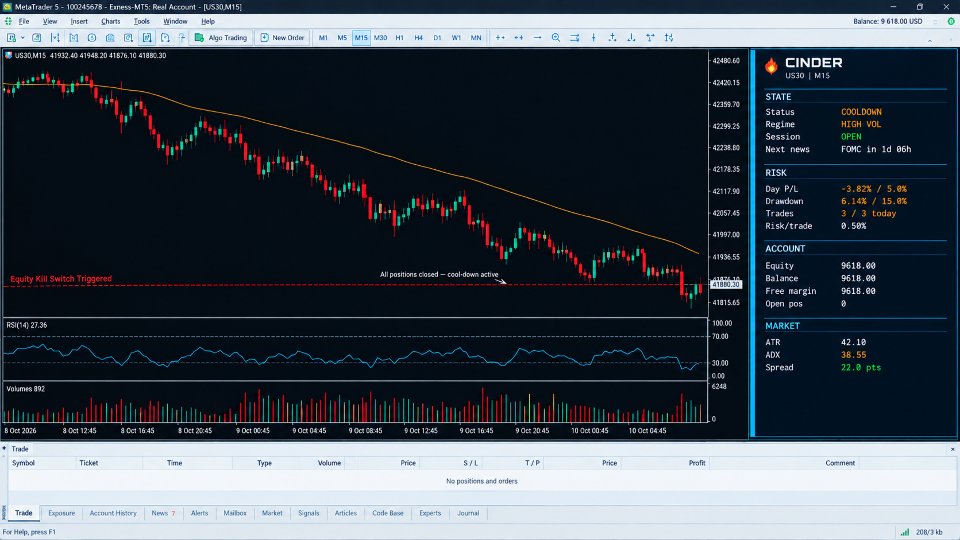Open the Insert menu
The width and height of the screenshot is (960, 540).
(x=79, y=21)
